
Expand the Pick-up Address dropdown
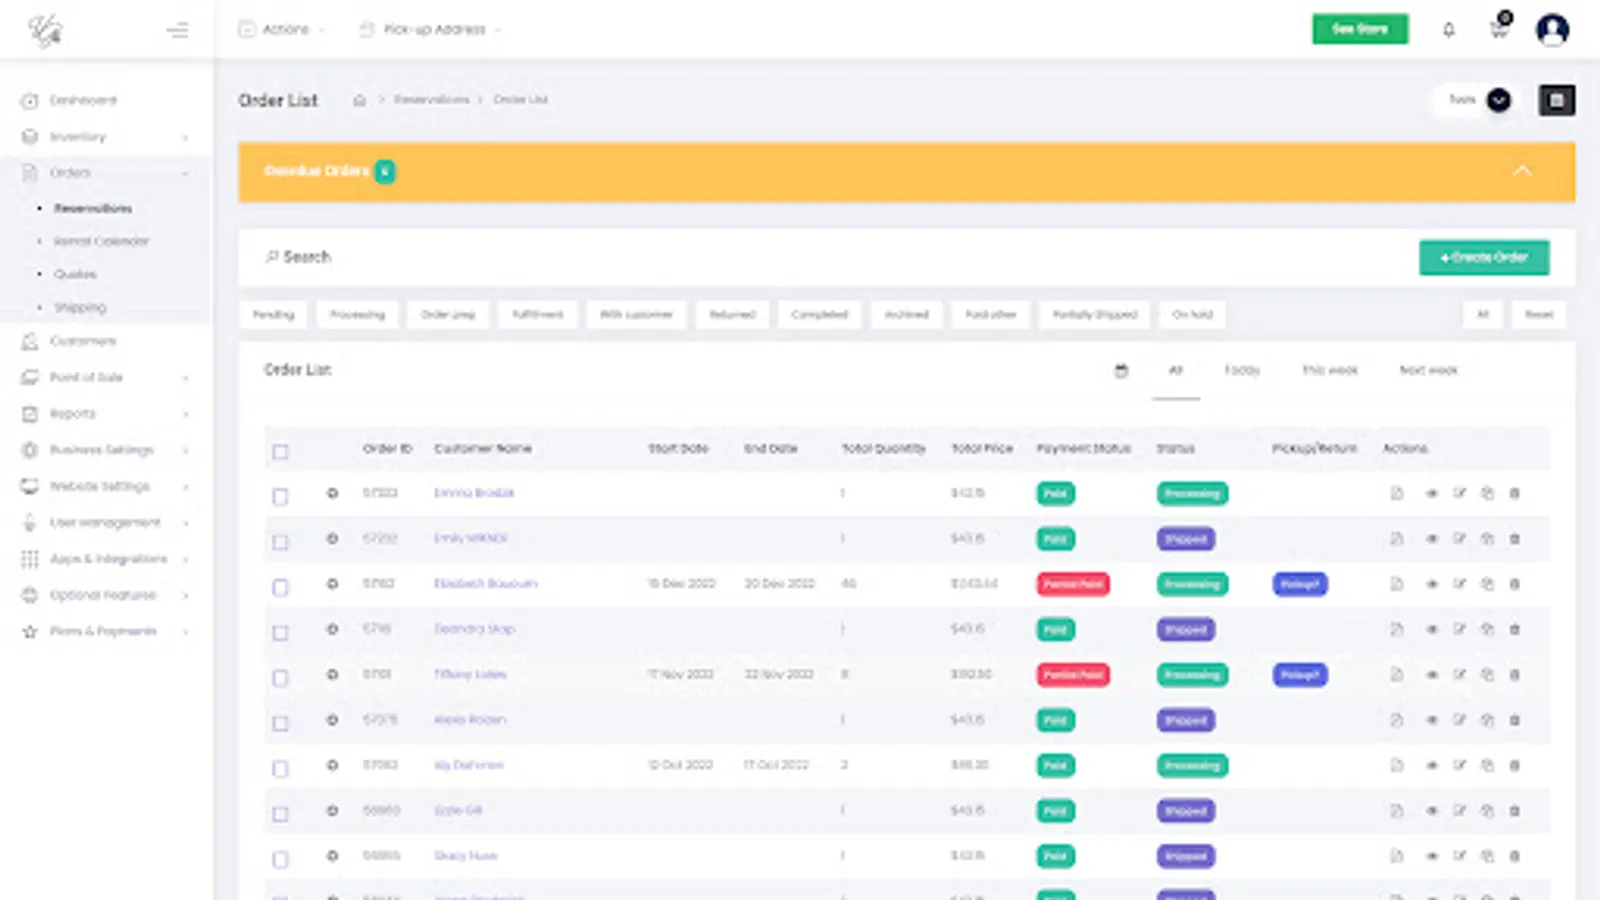pyautogui.click(x=430, y=30)
